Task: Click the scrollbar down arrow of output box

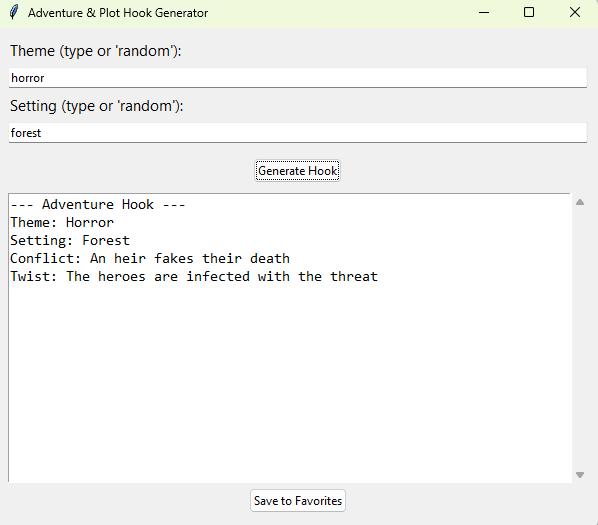Action: tap(580, 475)
